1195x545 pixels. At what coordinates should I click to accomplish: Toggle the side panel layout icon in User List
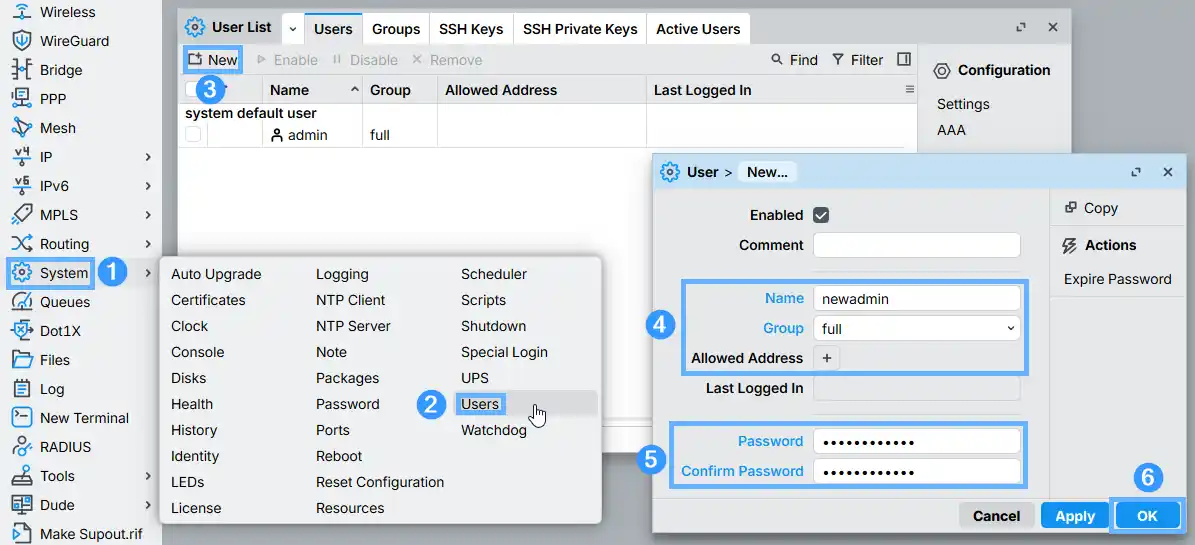click(904, 59)
